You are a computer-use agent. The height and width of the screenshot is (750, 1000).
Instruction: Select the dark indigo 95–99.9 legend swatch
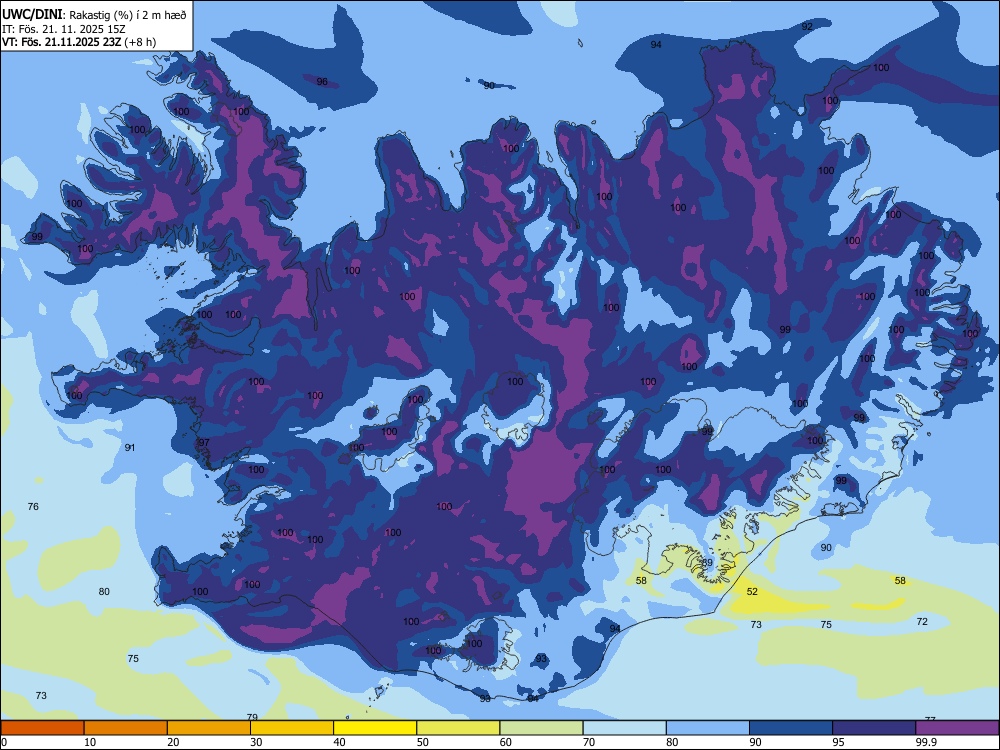[874, 728]
